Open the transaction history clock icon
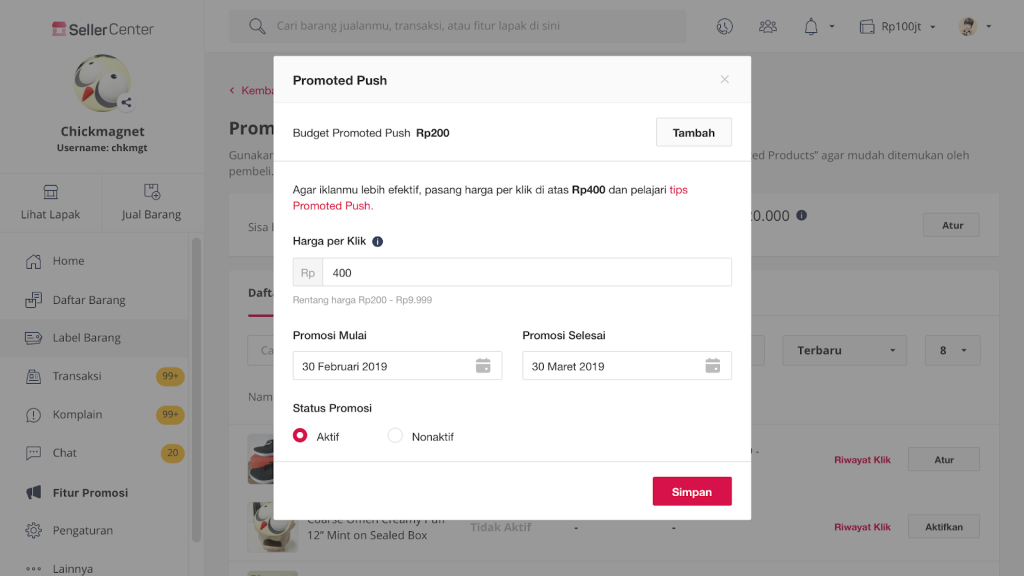The image size is (1024, 576). tap(724, 26)
